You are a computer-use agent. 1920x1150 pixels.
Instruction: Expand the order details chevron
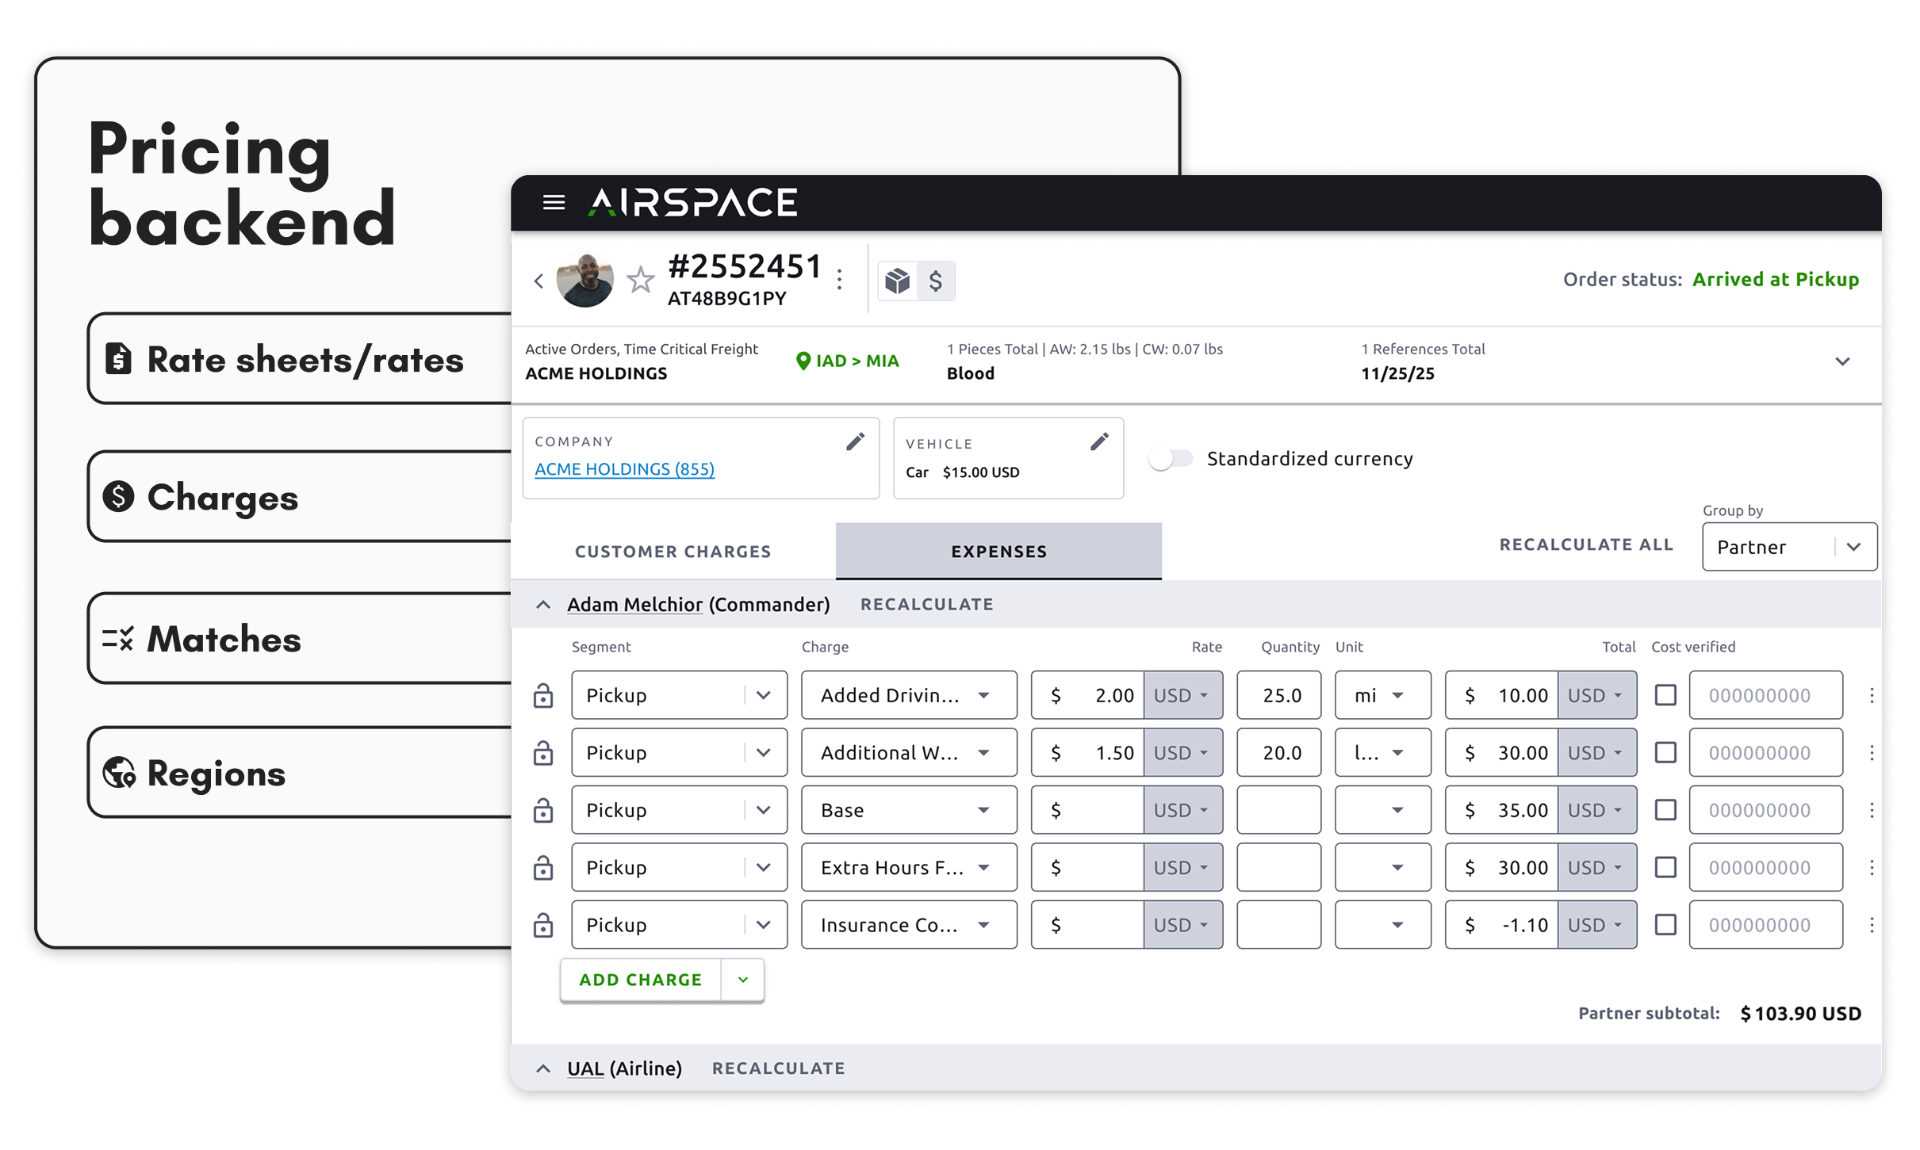(1842, 361)
